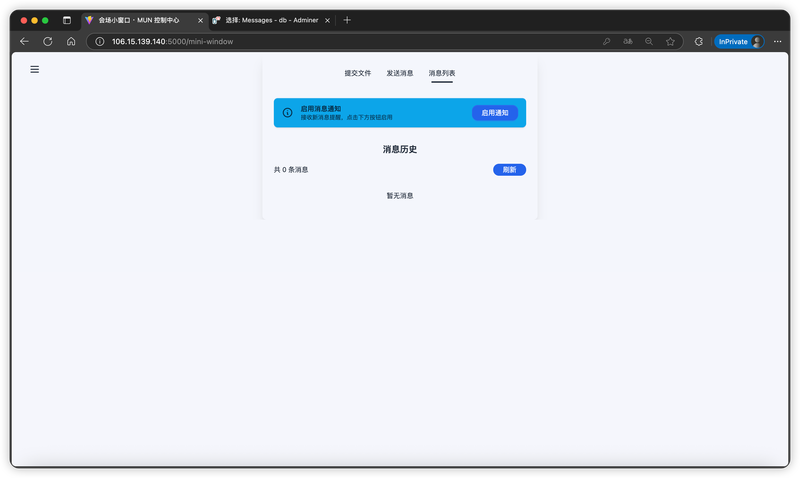Viewport: 800px width, 478px height.
Task: Switch to the 发送消息 tab
Action: (x=399, y=73)
